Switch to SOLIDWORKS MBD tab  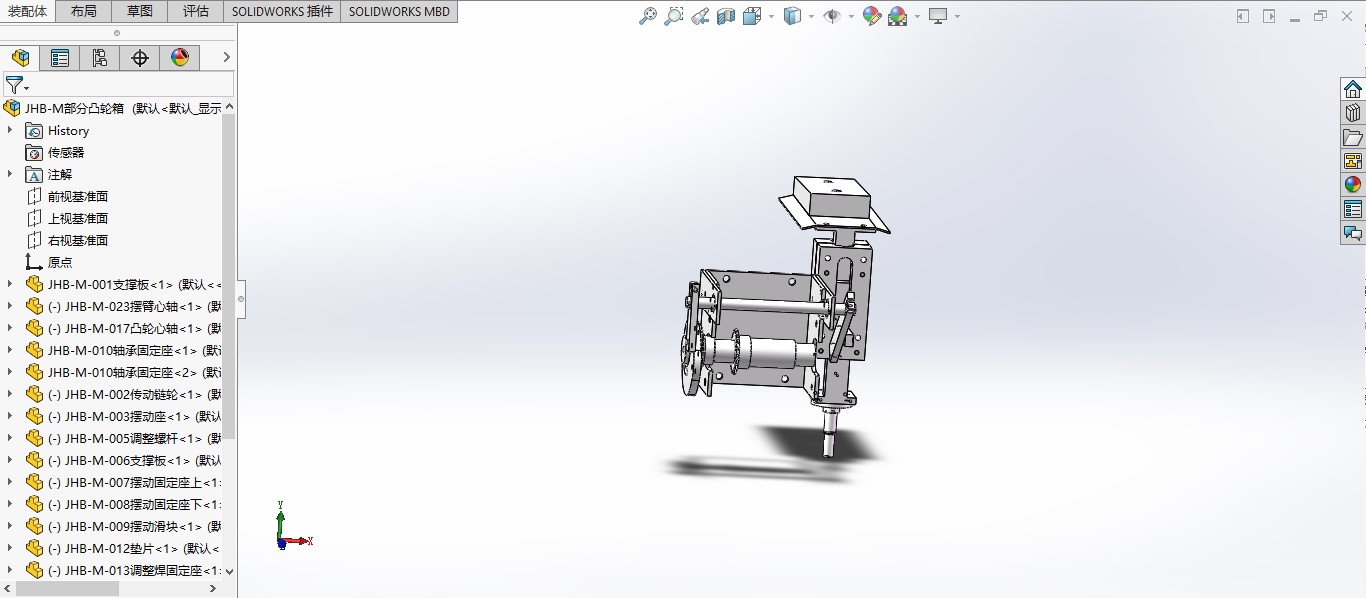[399, 11]
